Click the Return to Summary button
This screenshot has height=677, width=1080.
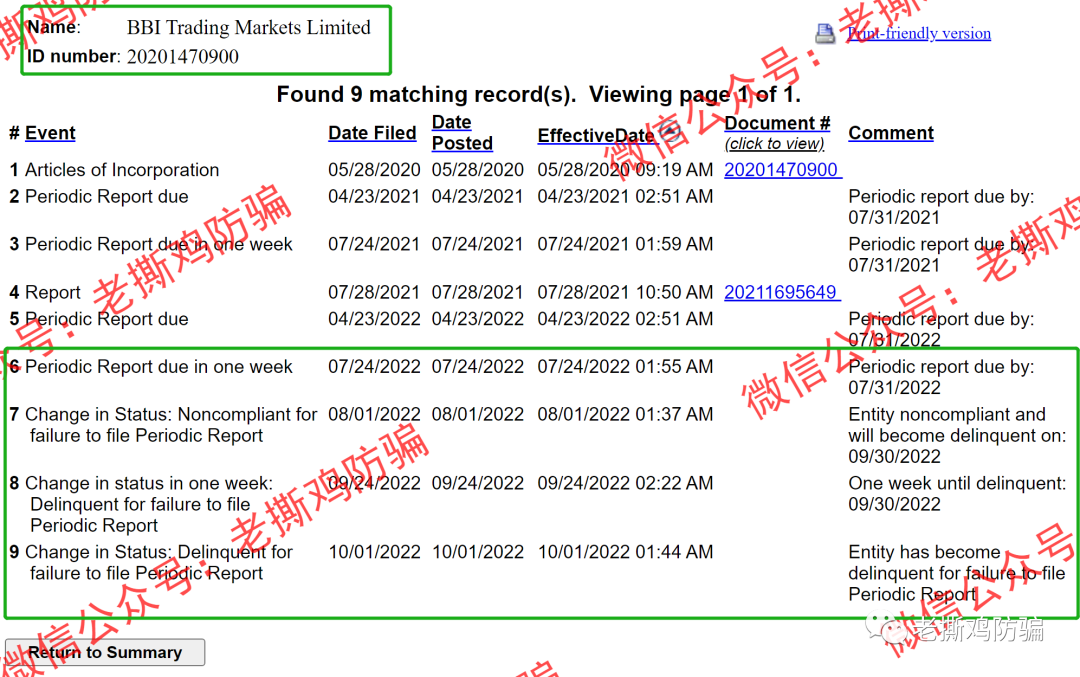pyautogui.click(x=105, y=652)
